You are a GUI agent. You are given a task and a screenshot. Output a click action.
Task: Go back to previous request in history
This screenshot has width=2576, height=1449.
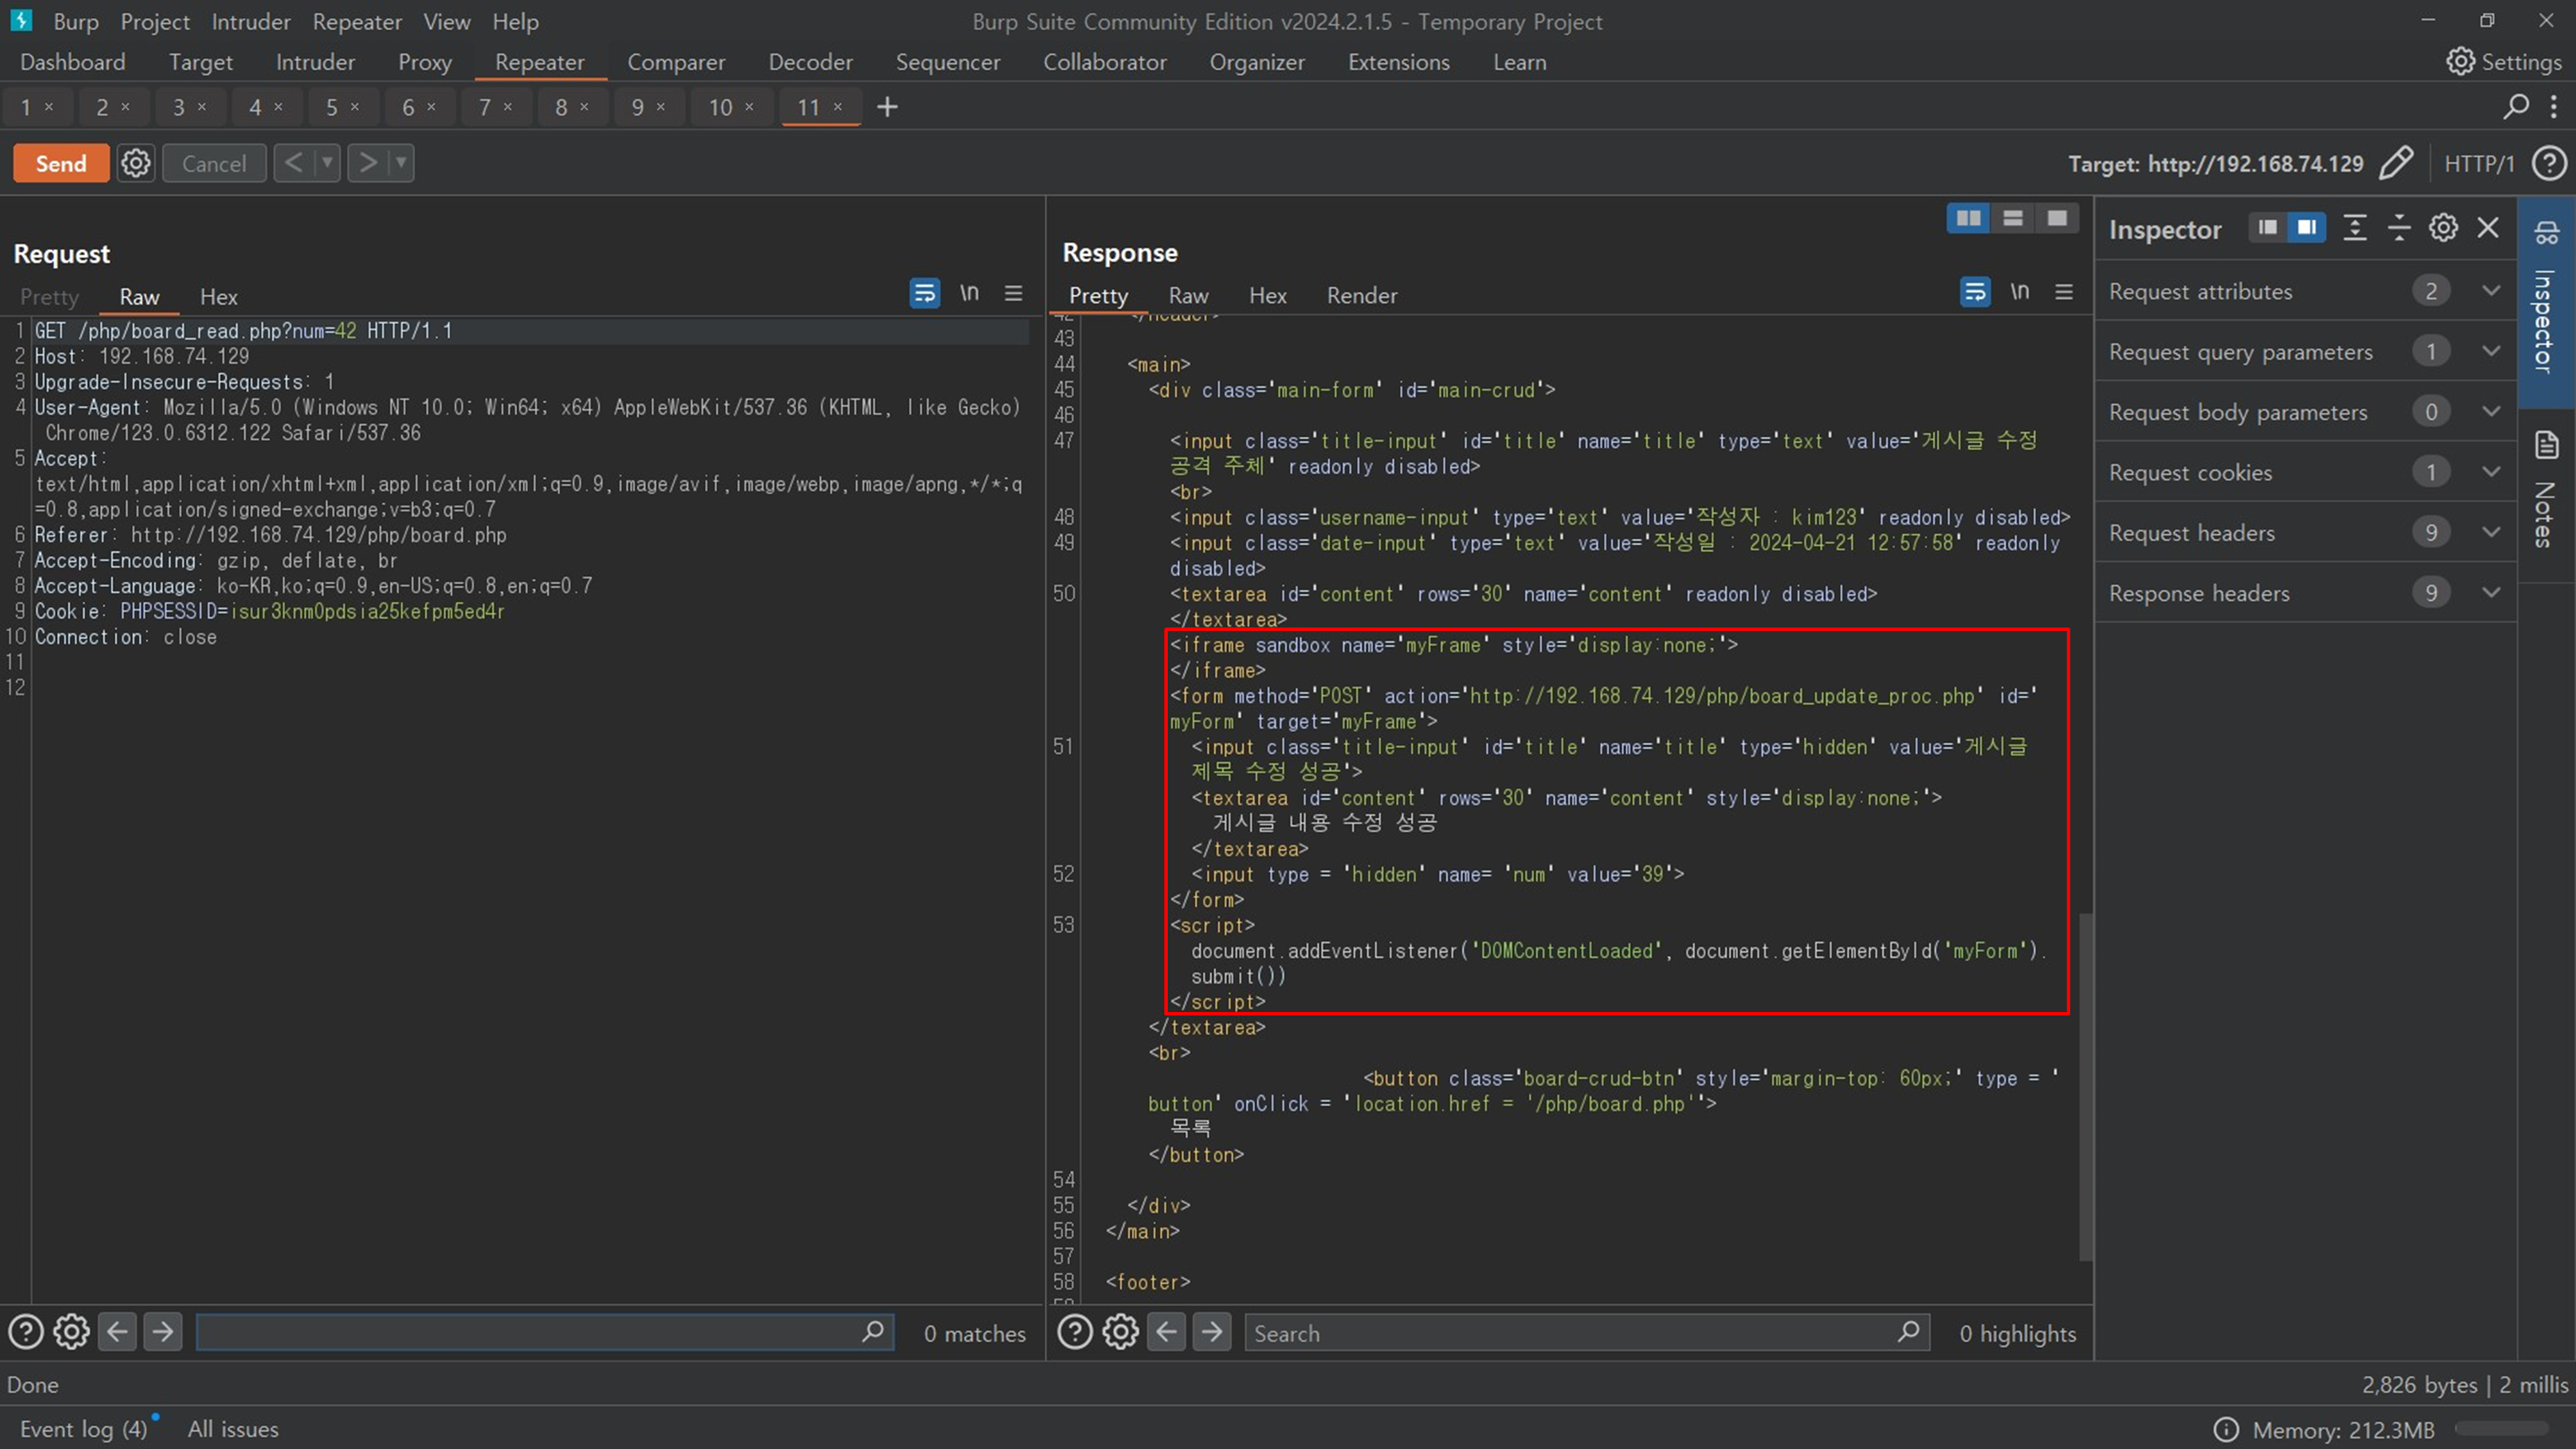point(293,163)
